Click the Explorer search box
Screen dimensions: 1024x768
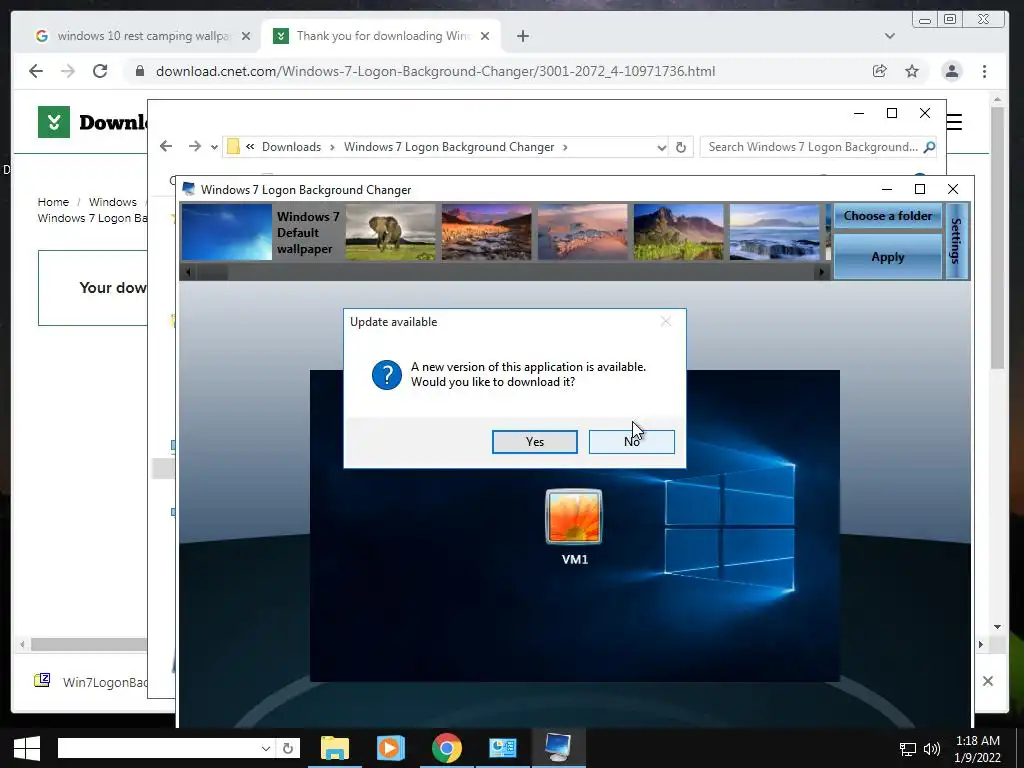(x=812, y=147)
